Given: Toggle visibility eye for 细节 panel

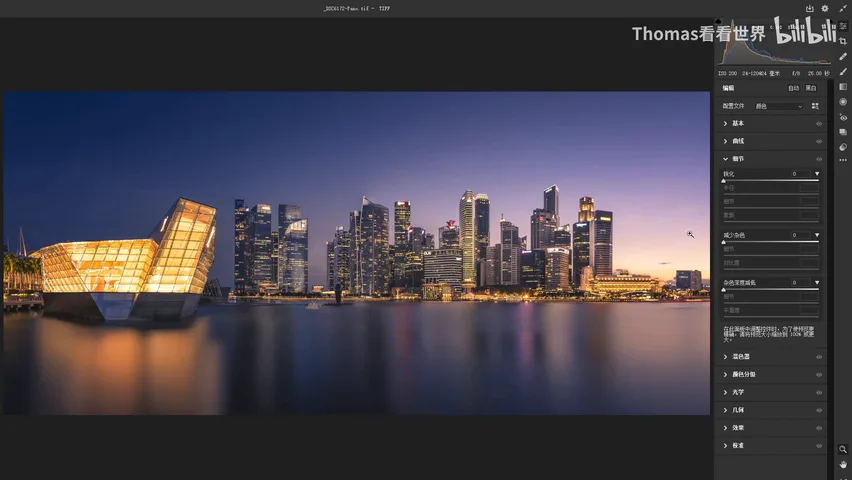Looking at the screenshot, I should pos(819,159).
